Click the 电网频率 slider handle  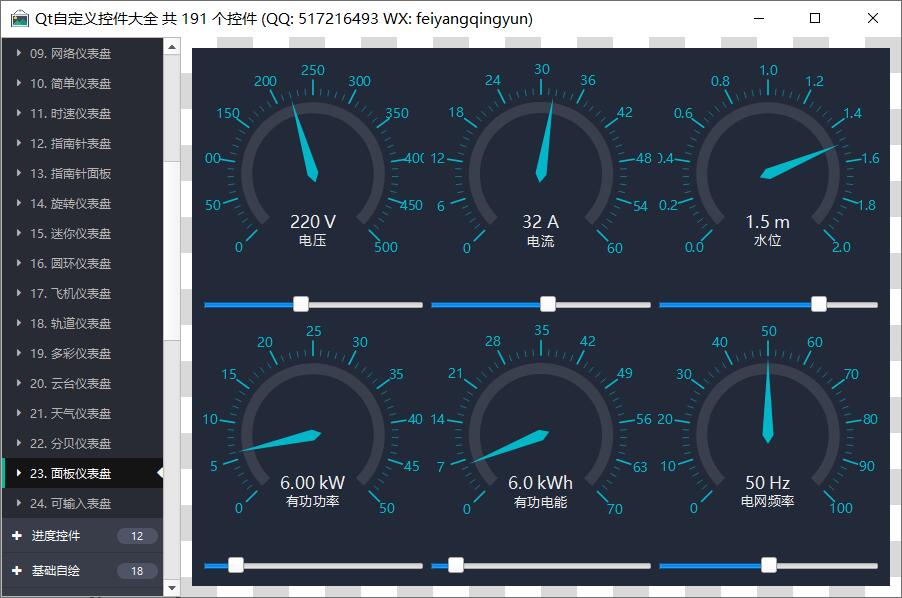coord(769,565)
